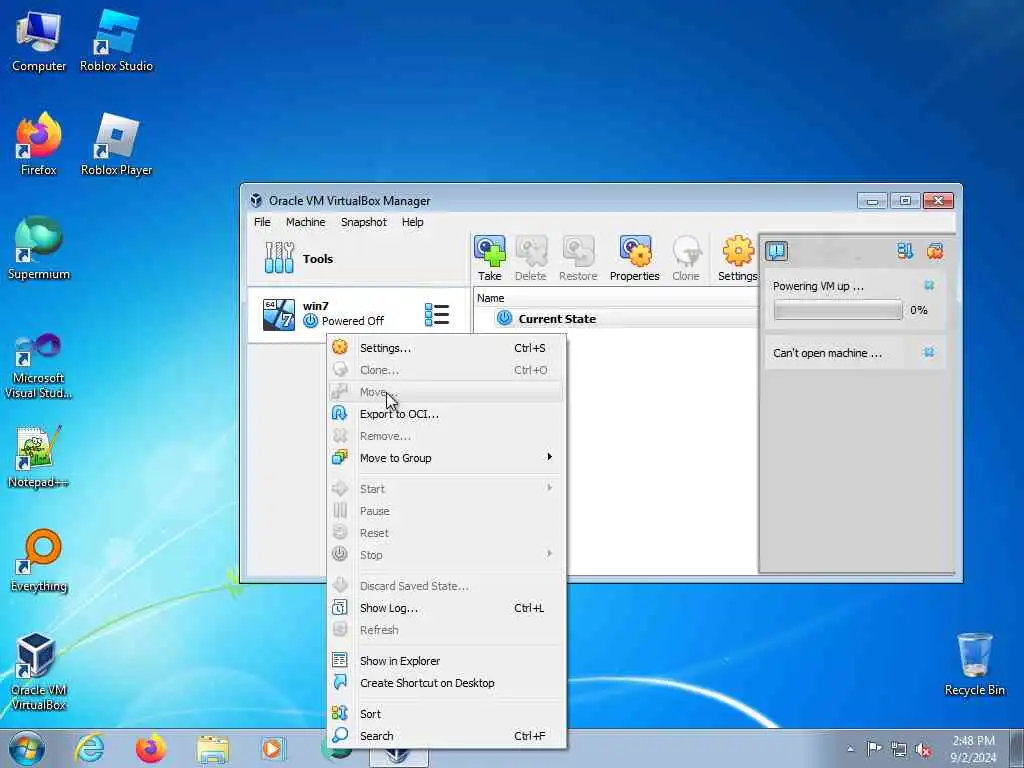The height and width of the screenshot is (768, 1024).
Task: Click Reset in the context menu
Action: pos(446,533)
